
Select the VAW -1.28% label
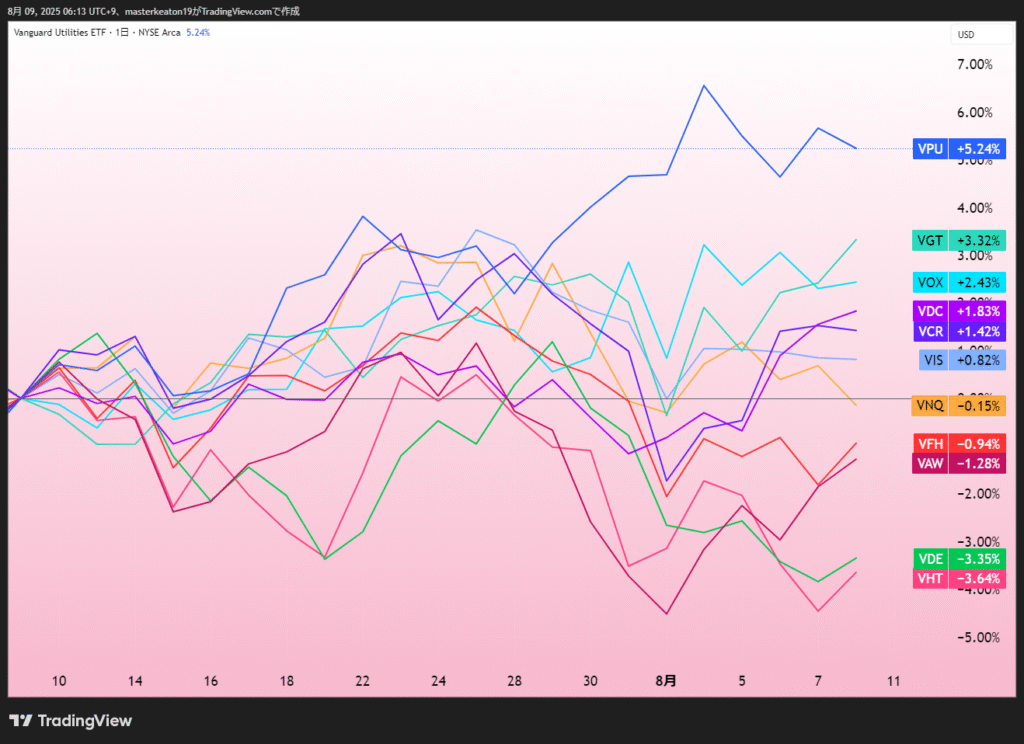pyautogui.click(x=959, y=463)
